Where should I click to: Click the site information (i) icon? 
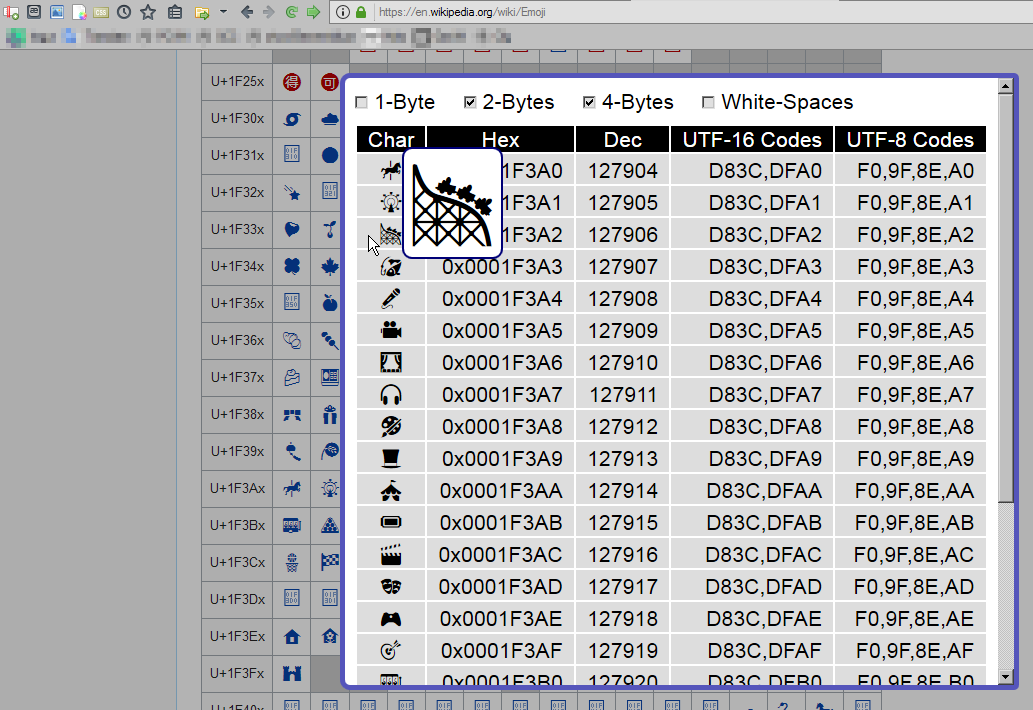click(x=343, y=12)
